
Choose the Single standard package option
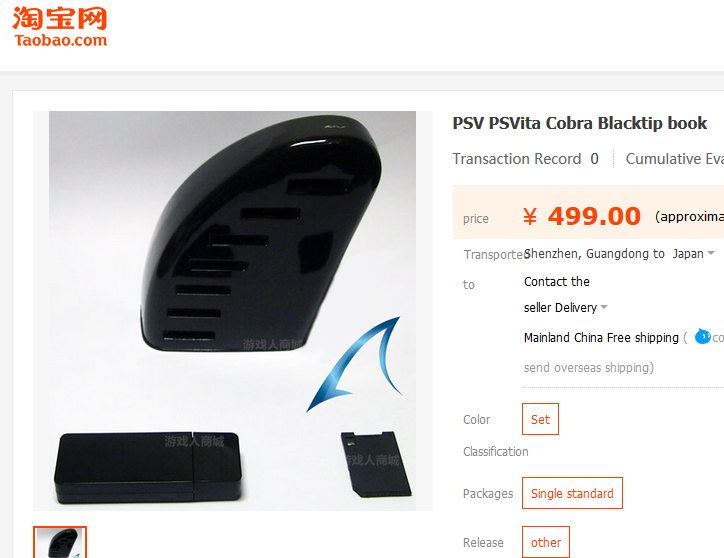click(572, 493)
